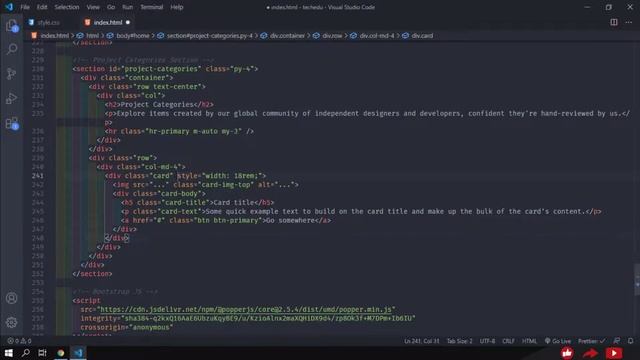Viewport: 640px width, 360px height.
Task: Open the popper.min.js CDN link
Action: (246, 309)
